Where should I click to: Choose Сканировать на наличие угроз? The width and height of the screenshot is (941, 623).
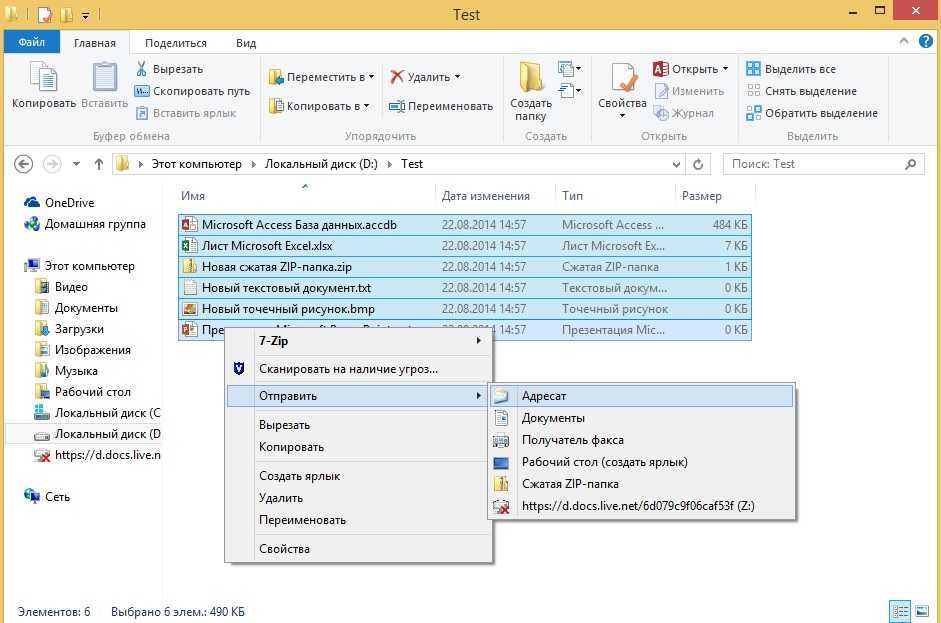(x=358, y=369)
